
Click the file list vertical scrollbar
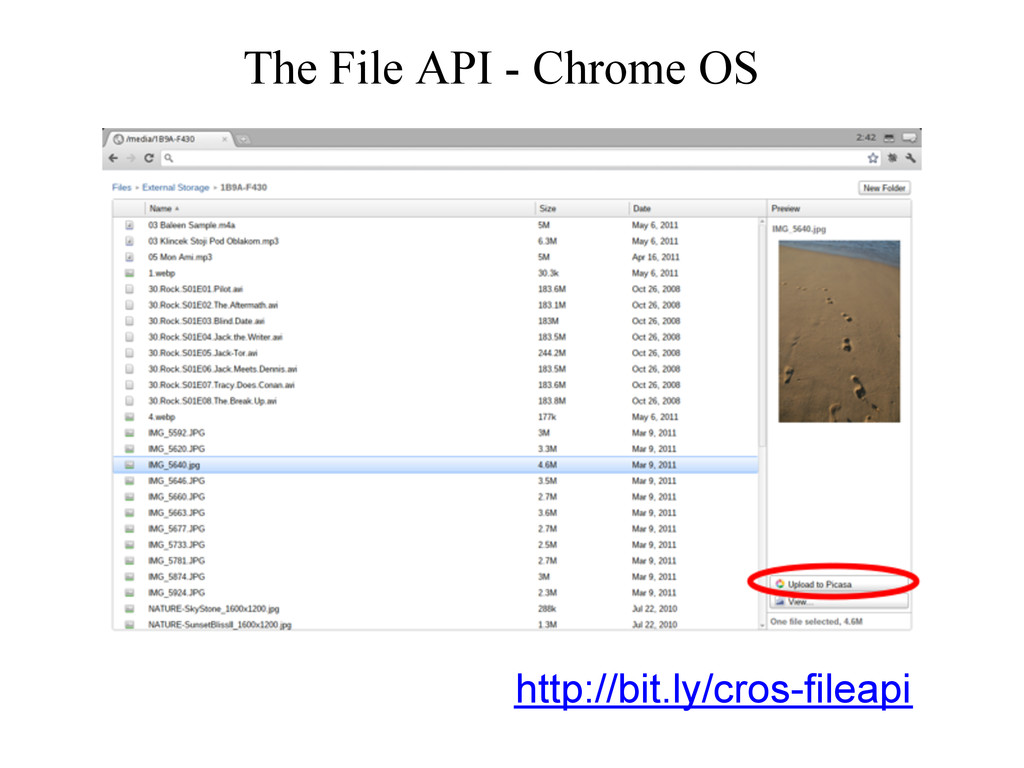[x=762, y=333]
